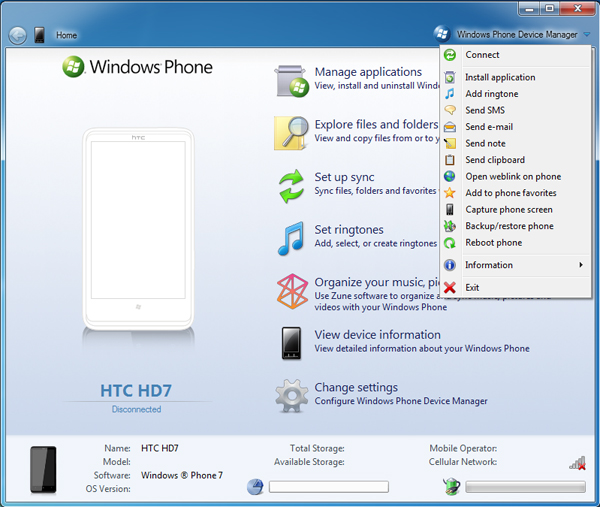Open the Zune Organize your music icon

[x=291, y=290]
